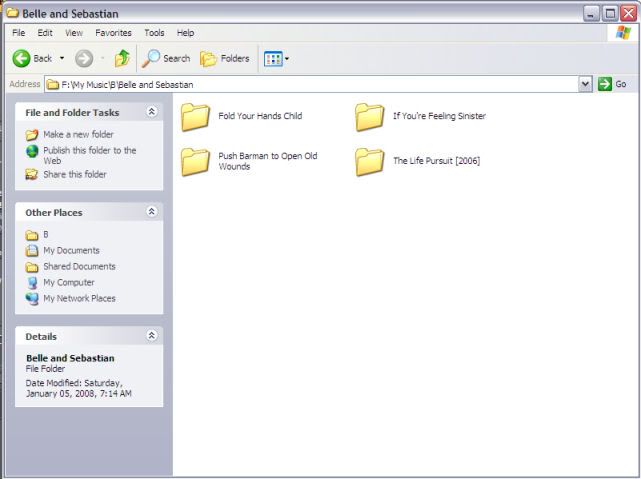641x479 pixels.
Task: Maximize the Belle and Sebastian window
Action: pos(610,13)
